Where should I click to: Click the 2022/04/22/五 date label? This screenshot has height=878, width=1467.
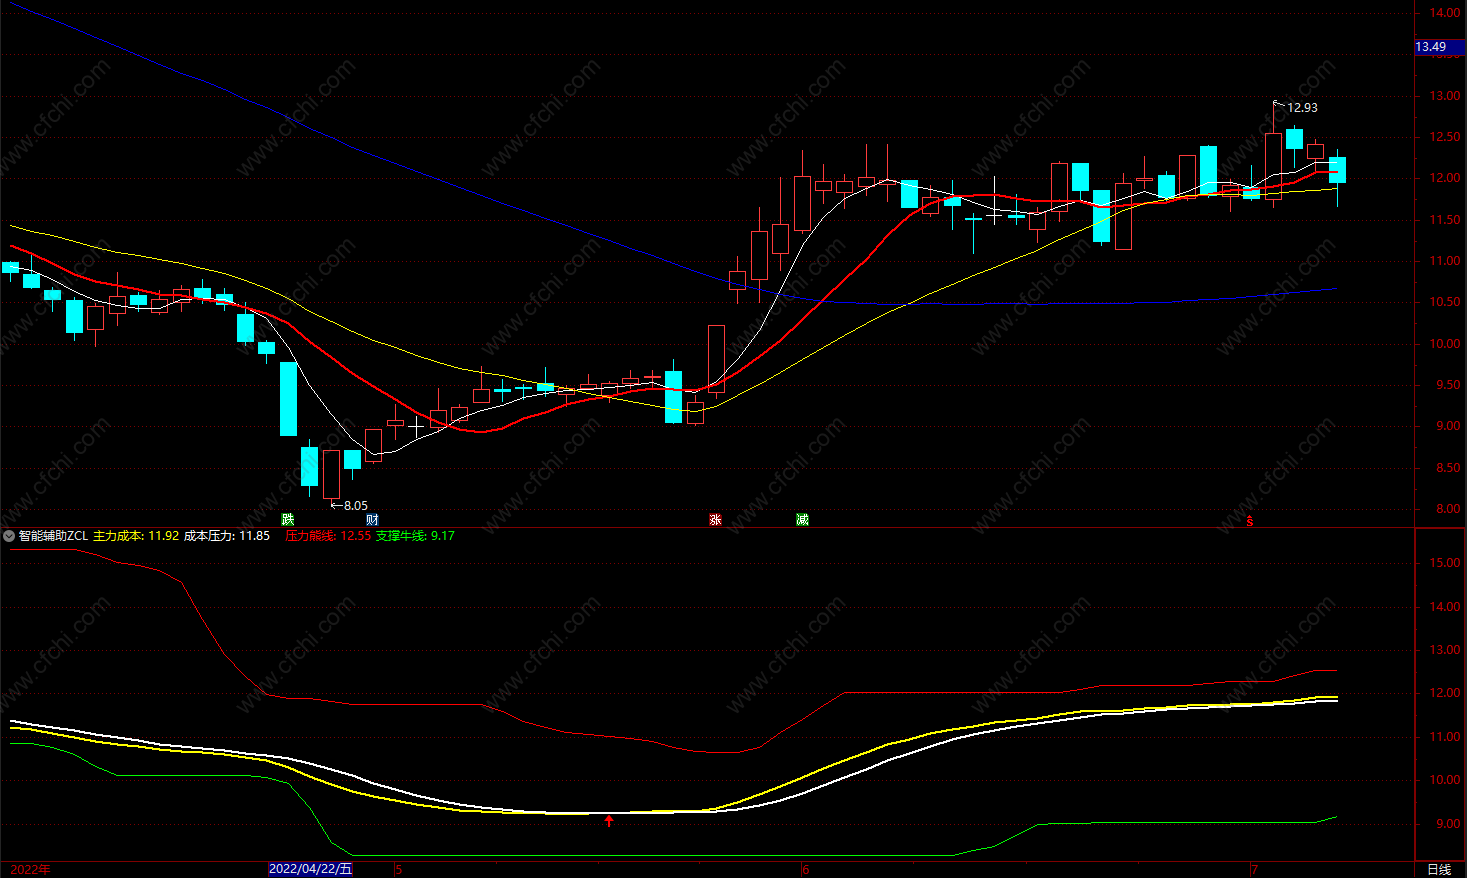pyautogui.click(x=311, y=869)
